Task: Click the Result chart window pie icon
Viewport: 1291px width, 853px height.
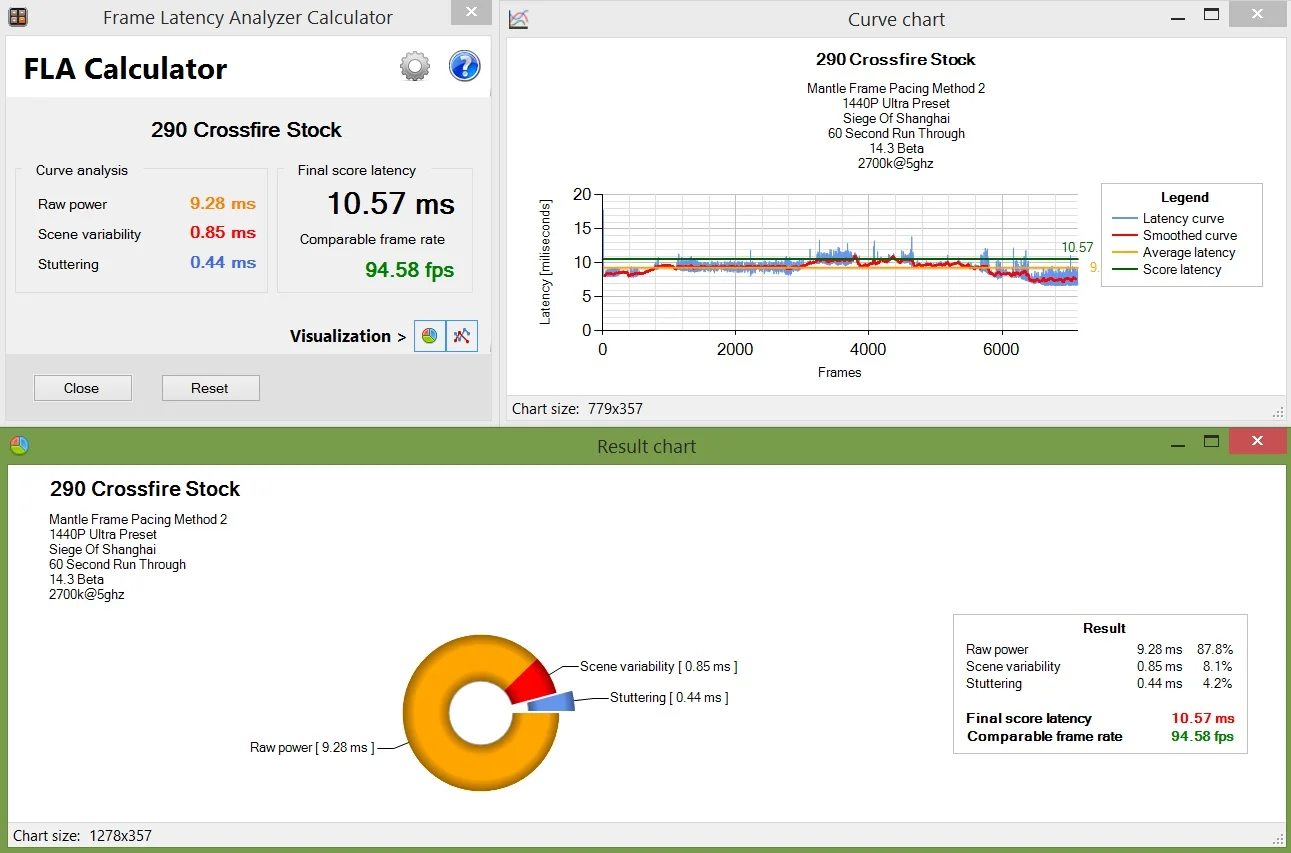Action: (x=19, y=446)
